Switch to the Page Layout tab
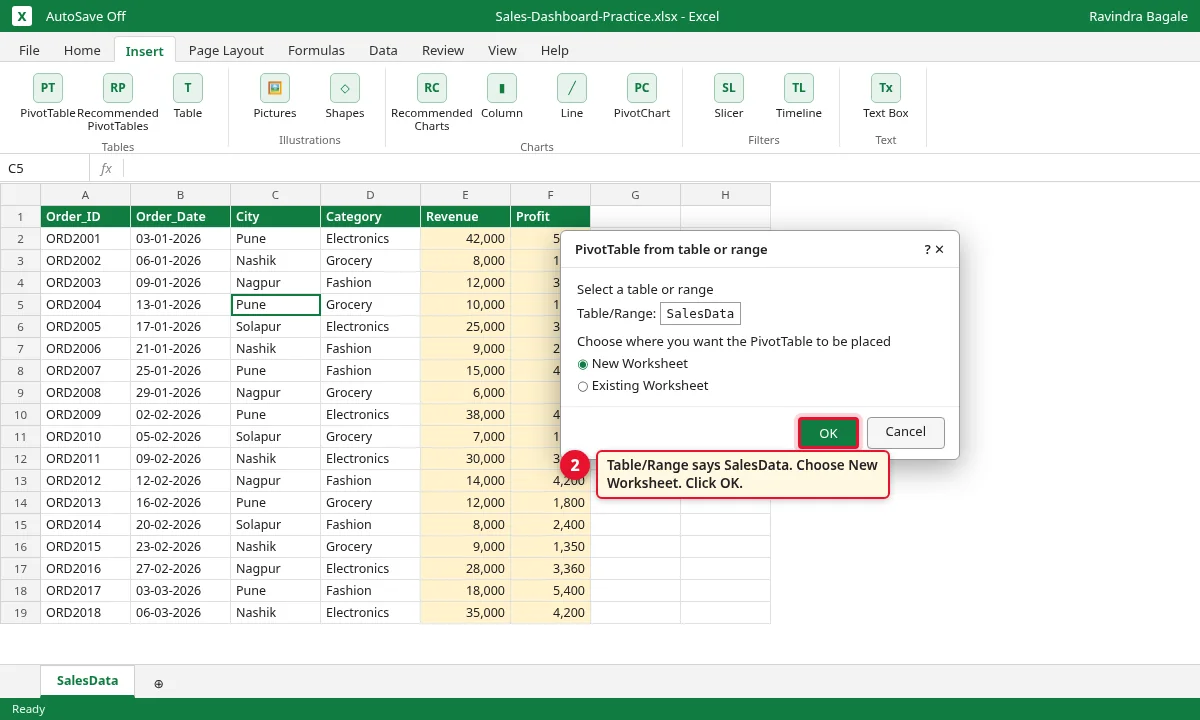1200x720 pixels. tap(226, 50)
